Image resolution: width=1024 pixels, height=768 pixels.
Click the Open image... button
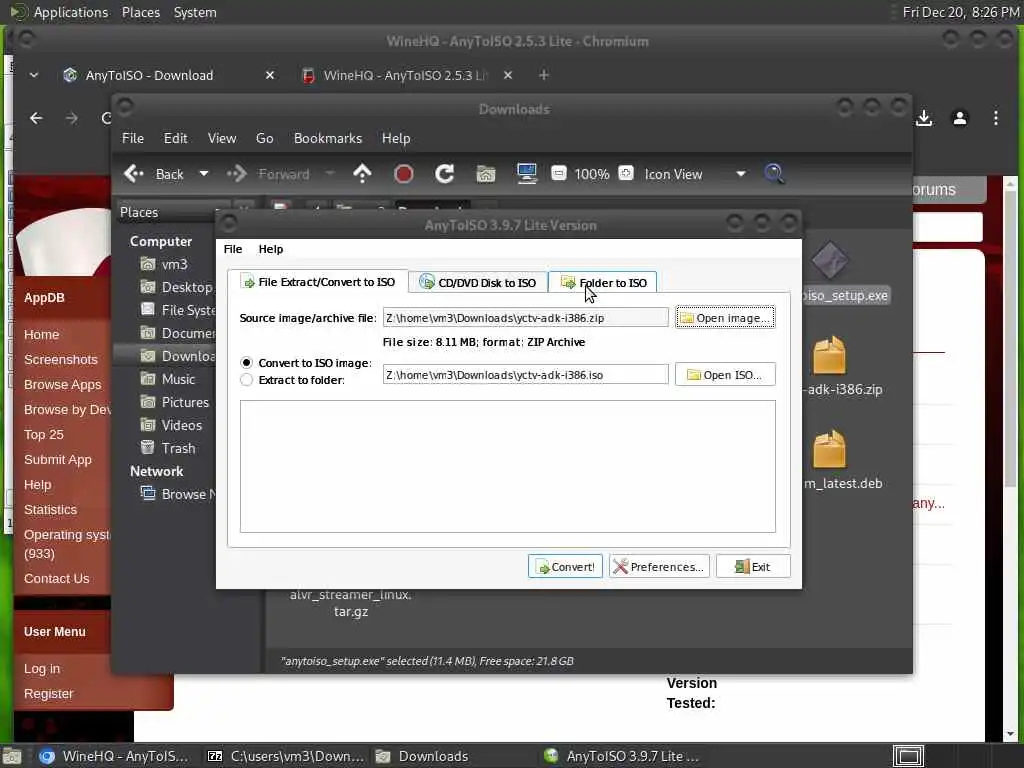click(x=725, y=317)
